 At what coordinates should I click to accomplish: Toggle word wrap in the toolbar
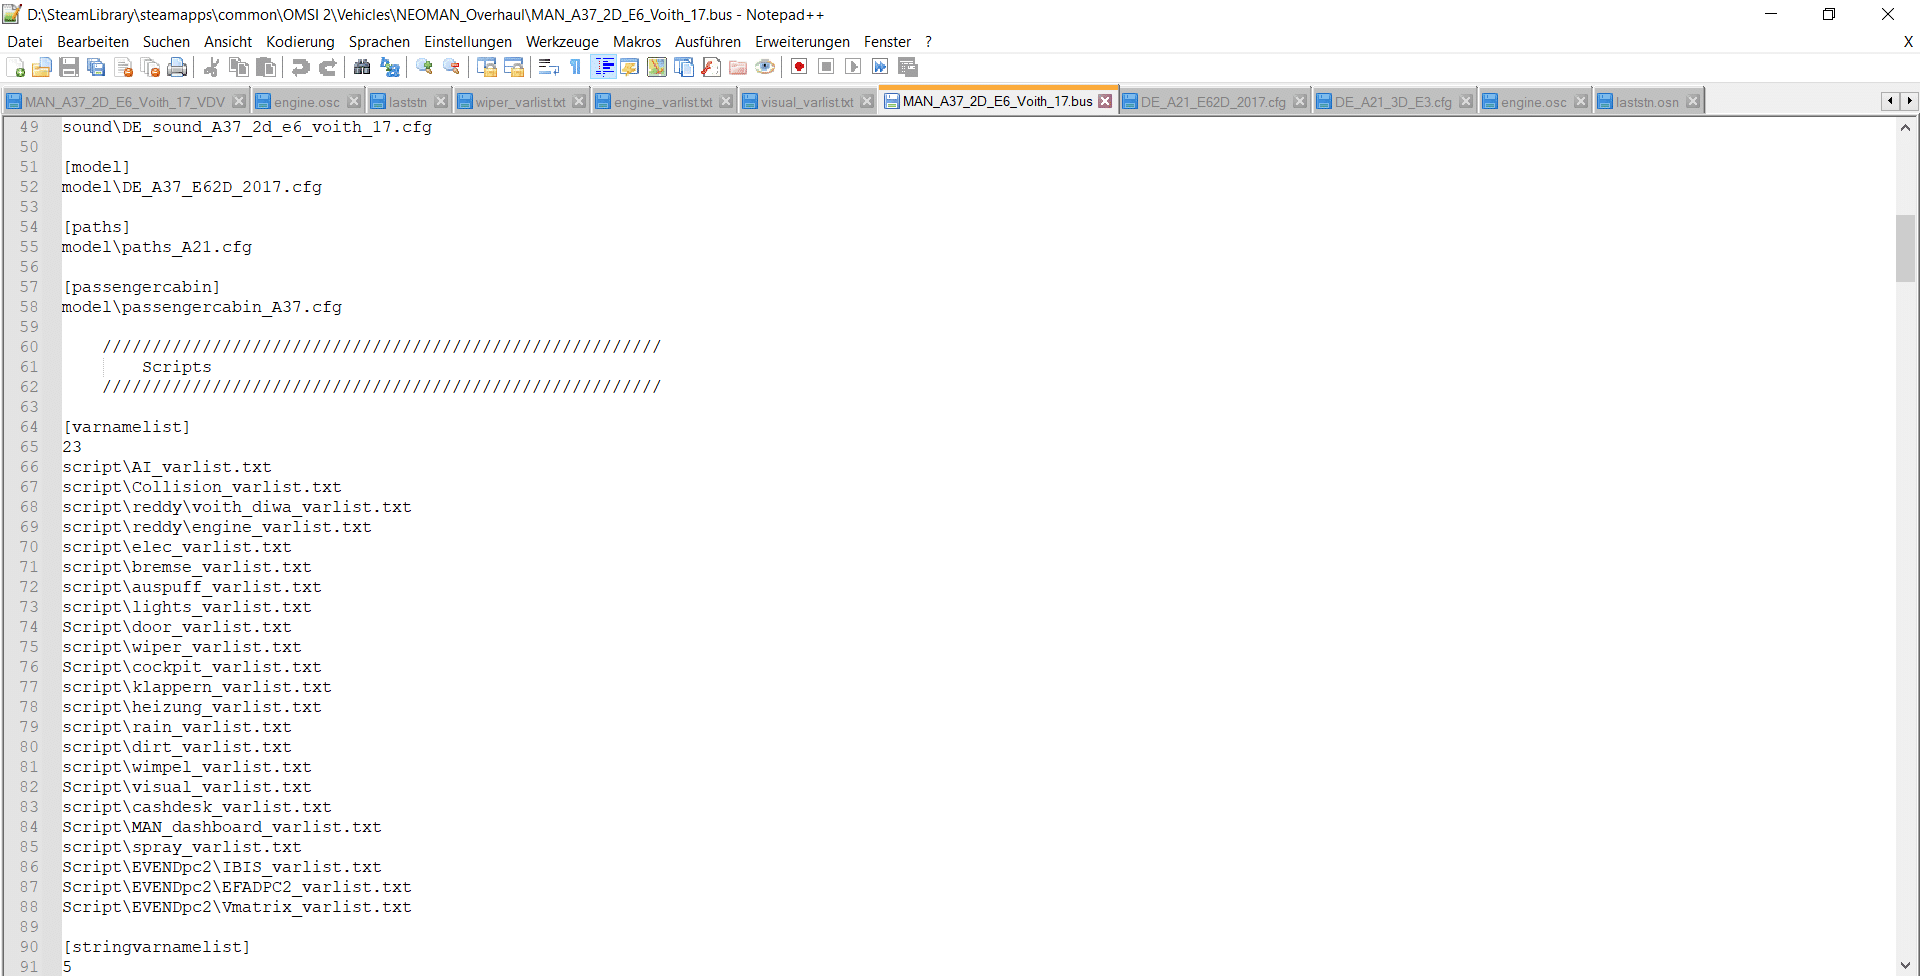click(x=548, y=67)
